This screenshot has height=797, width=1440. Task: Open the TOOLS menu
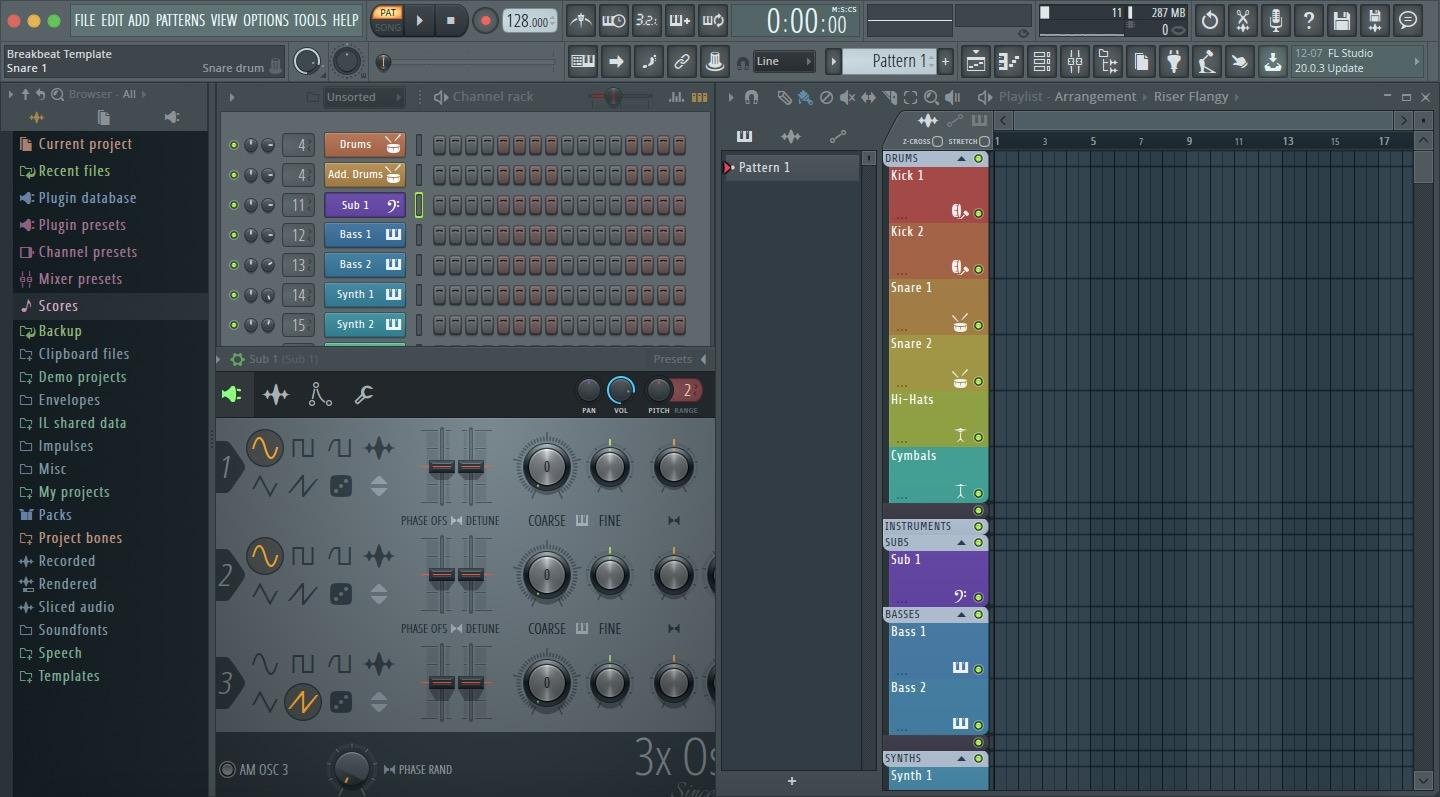tap(310, 20)
